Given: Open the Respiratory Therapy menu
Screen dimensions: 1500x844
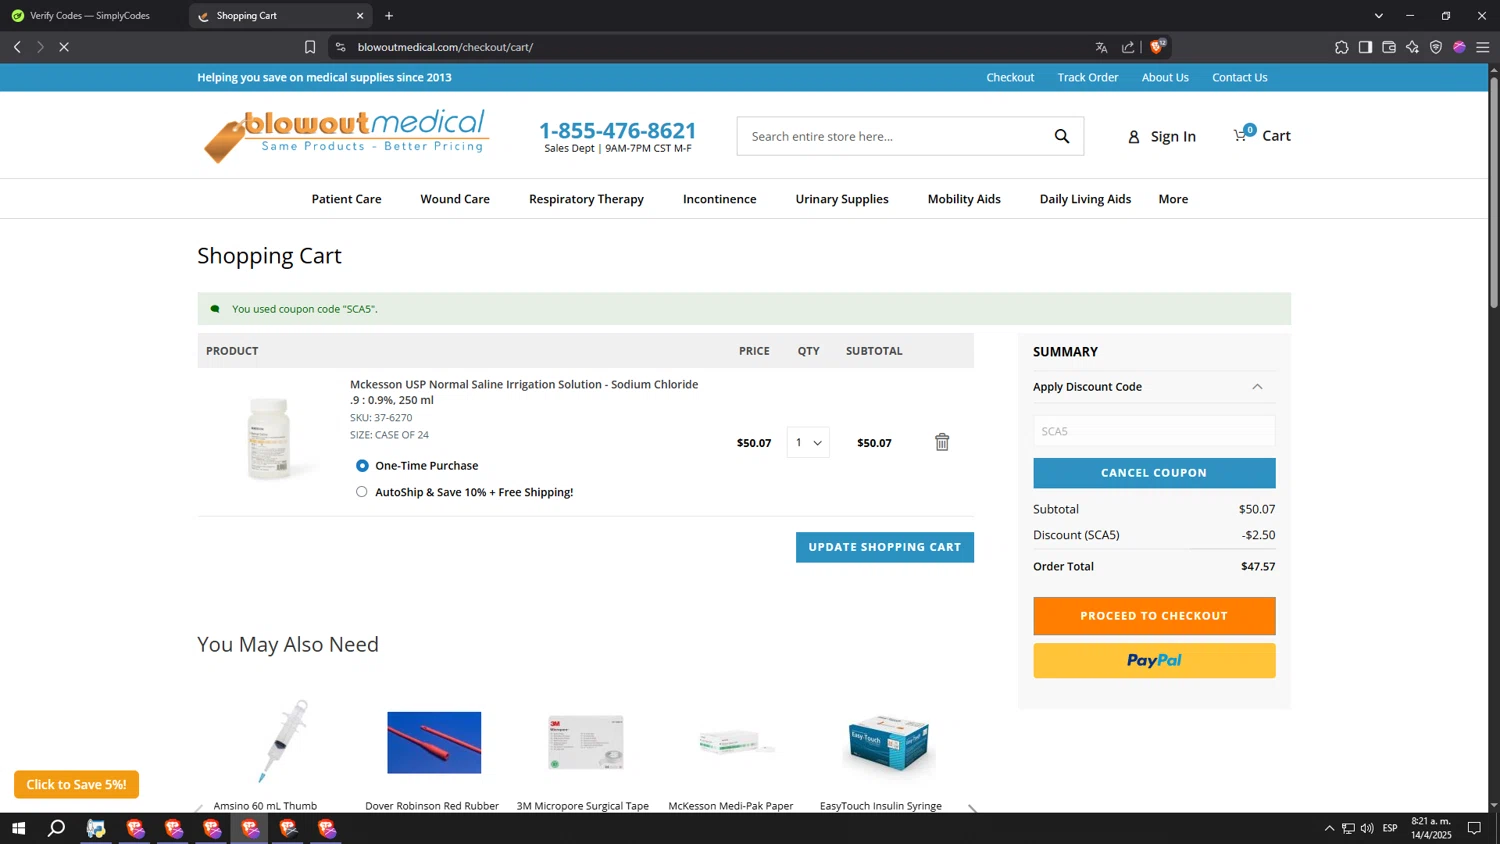Looking at the screenshot, I should [586, 199].
